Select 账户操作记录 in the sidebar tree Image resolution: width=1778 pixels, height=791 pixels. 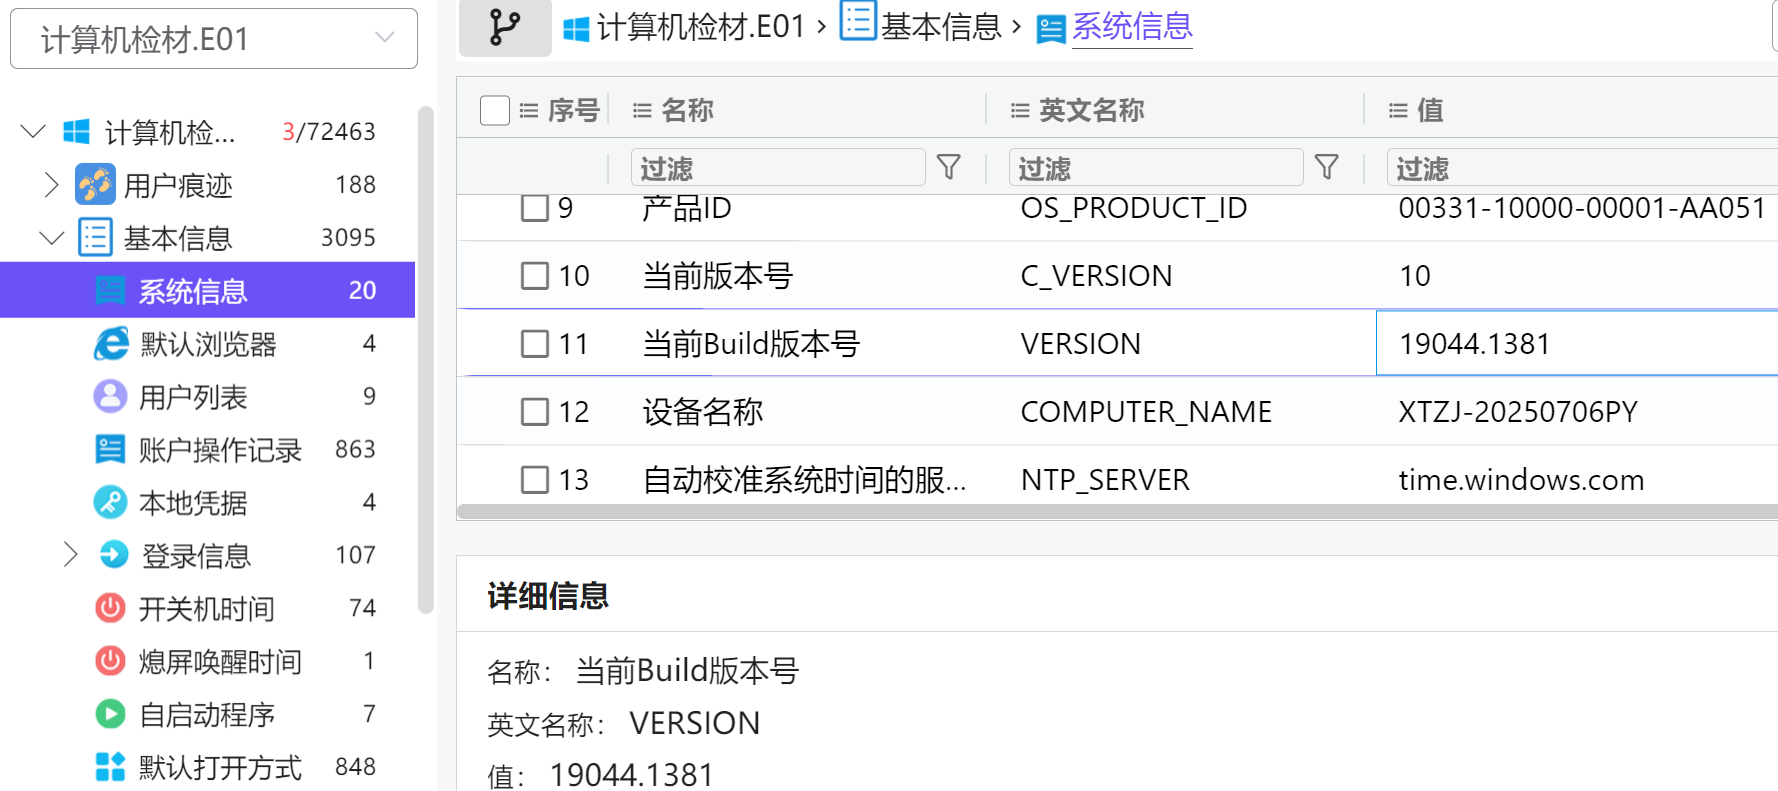click(220, 450)
